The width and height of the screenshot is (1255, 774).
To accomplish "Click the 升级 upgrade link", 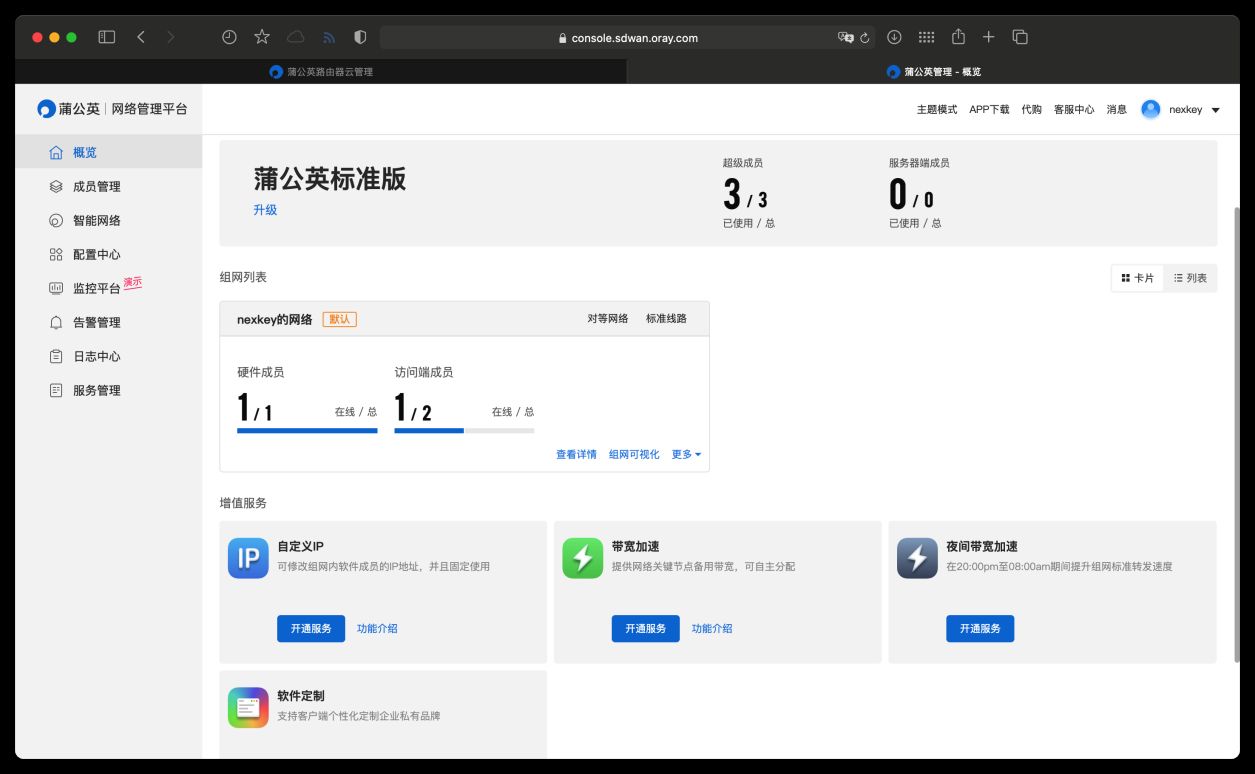I will point(265,210).
